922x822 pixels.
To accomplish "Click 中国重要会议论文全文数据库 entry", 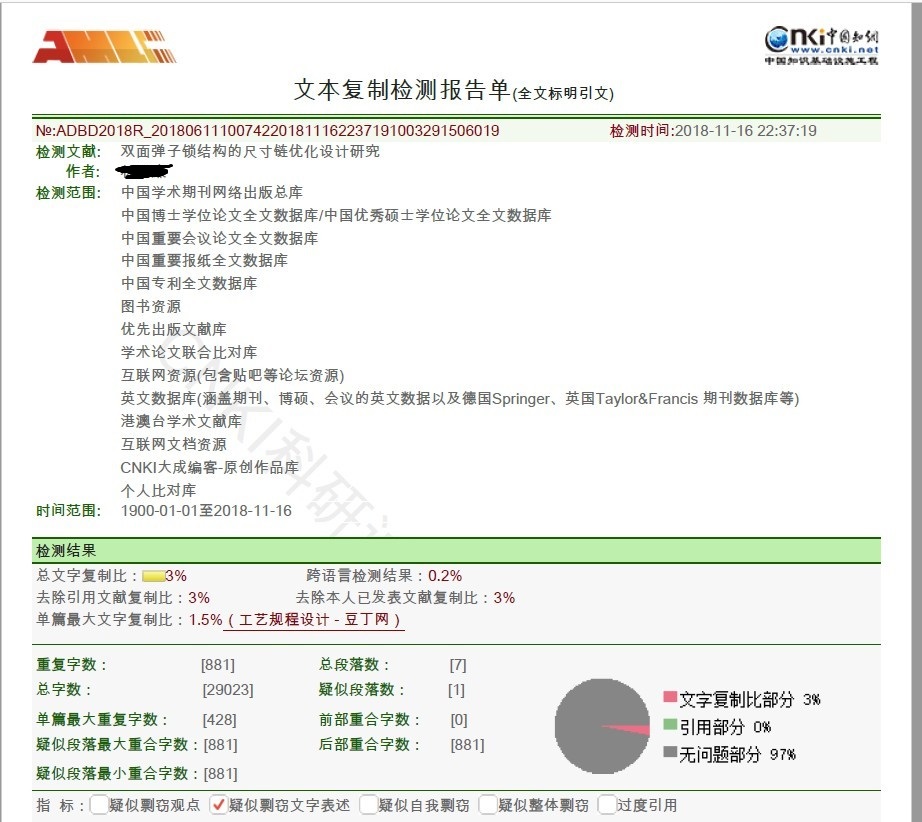I will click(x=219, y=238).
